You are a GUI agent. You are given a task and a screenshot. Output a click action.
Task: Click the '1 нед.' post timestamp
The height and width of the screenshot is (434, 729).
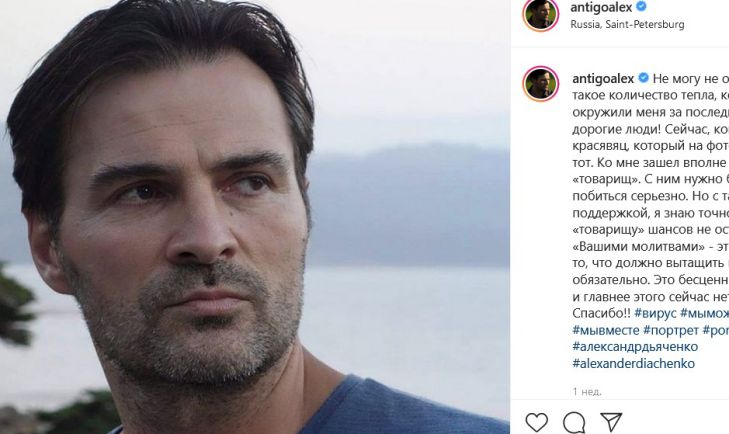click(x=587, y=392)
